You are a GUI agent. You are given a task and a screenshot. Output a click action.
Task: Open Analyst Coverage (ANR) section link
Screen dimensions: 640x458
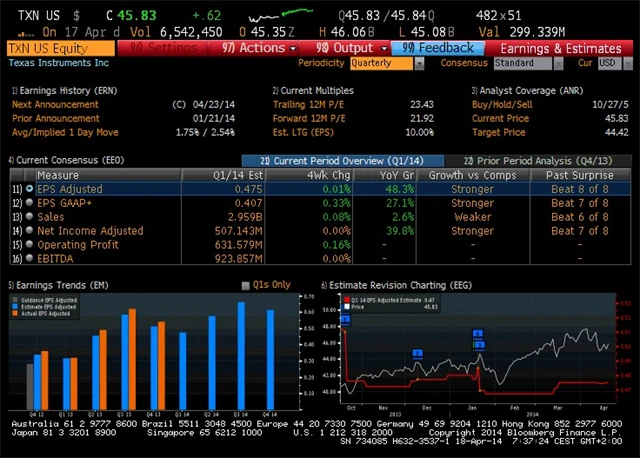pyautogui.click(x=518, y=90)
